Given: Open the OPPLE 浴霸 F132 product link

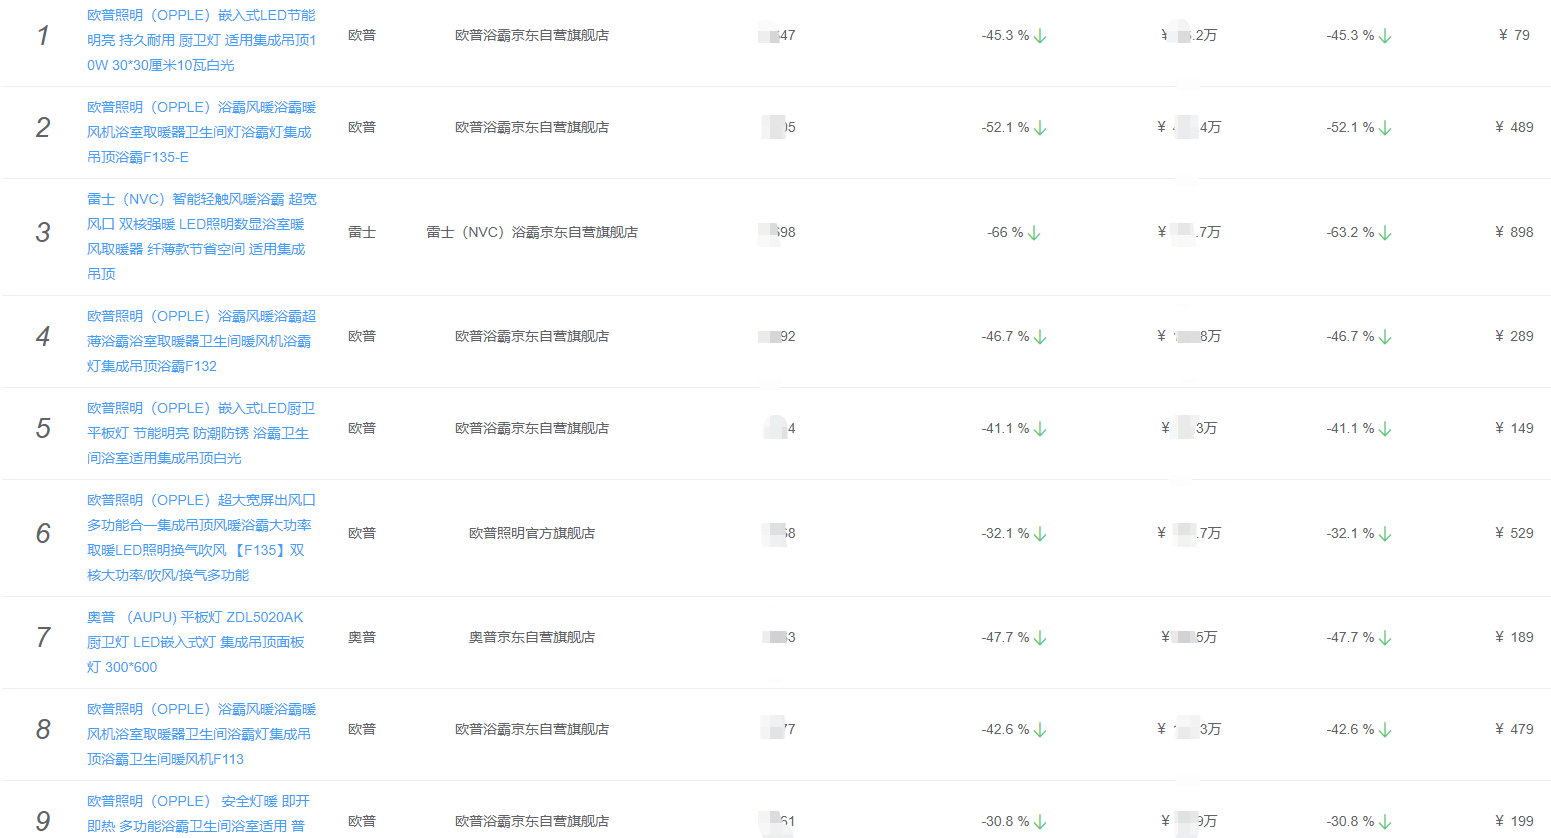Looking at the screenshot, I should point(201,341).
